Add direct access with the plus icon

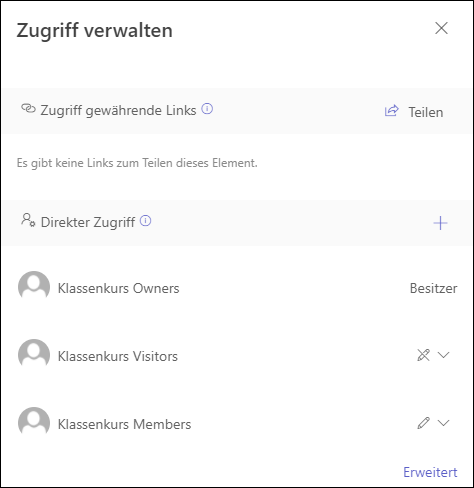(440, 223)
